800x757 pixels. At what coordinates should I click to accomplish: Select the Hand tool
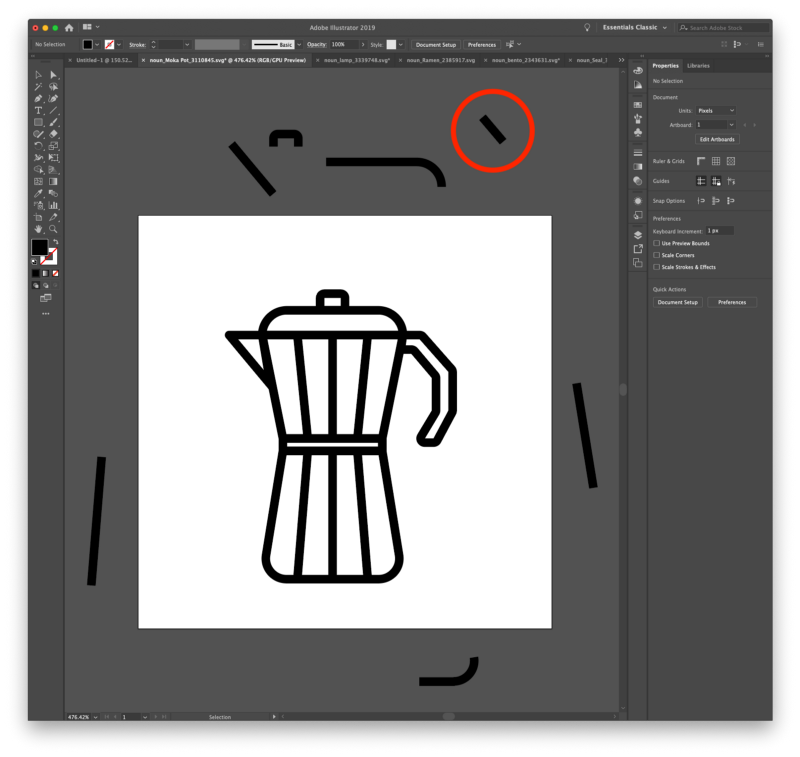click(x=38, y=229)
